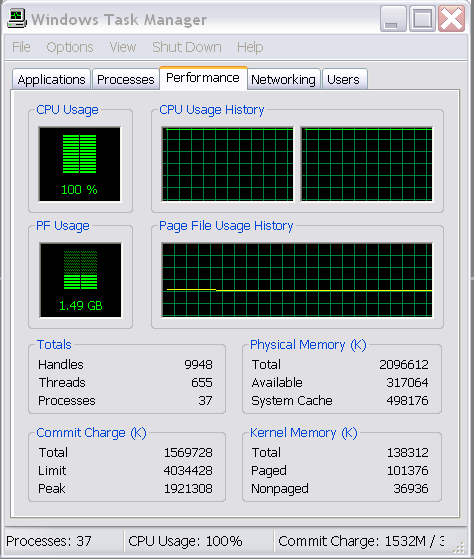Screen dimensions: 474x559
Task: Open the Options menu
Action: (x=70, y=47)
